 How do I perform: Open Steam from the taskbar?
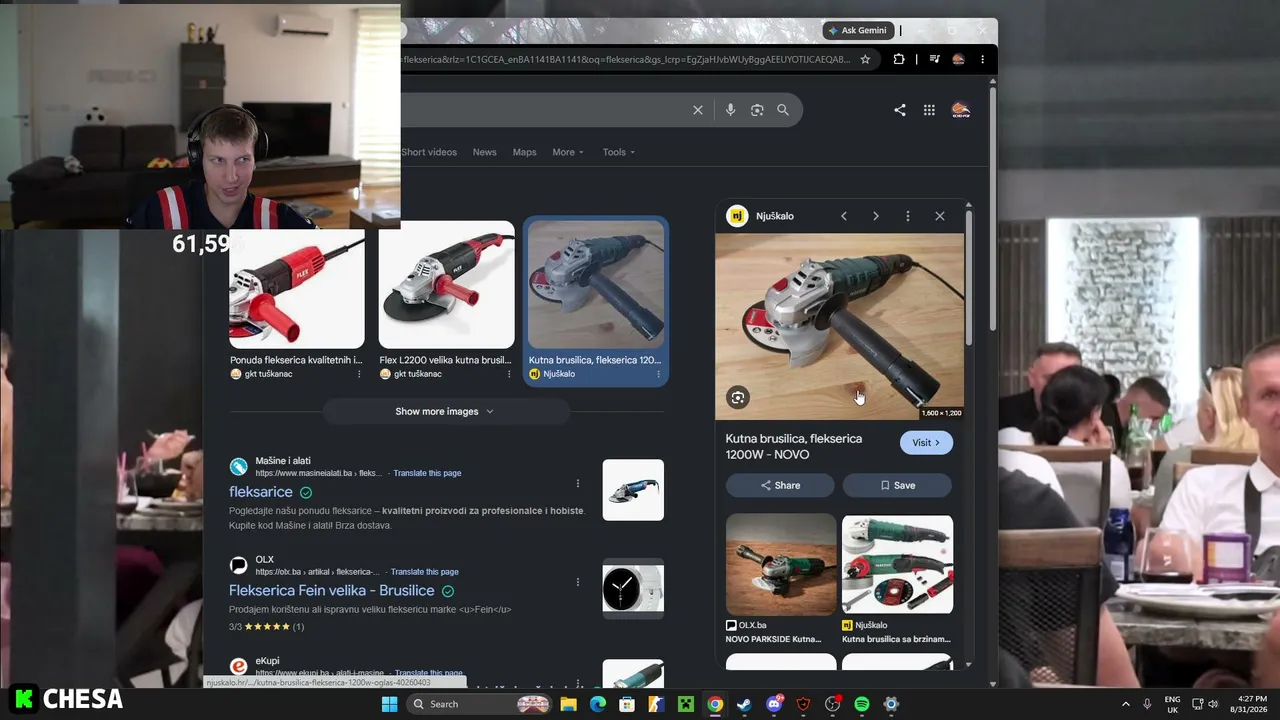point(744,704)
